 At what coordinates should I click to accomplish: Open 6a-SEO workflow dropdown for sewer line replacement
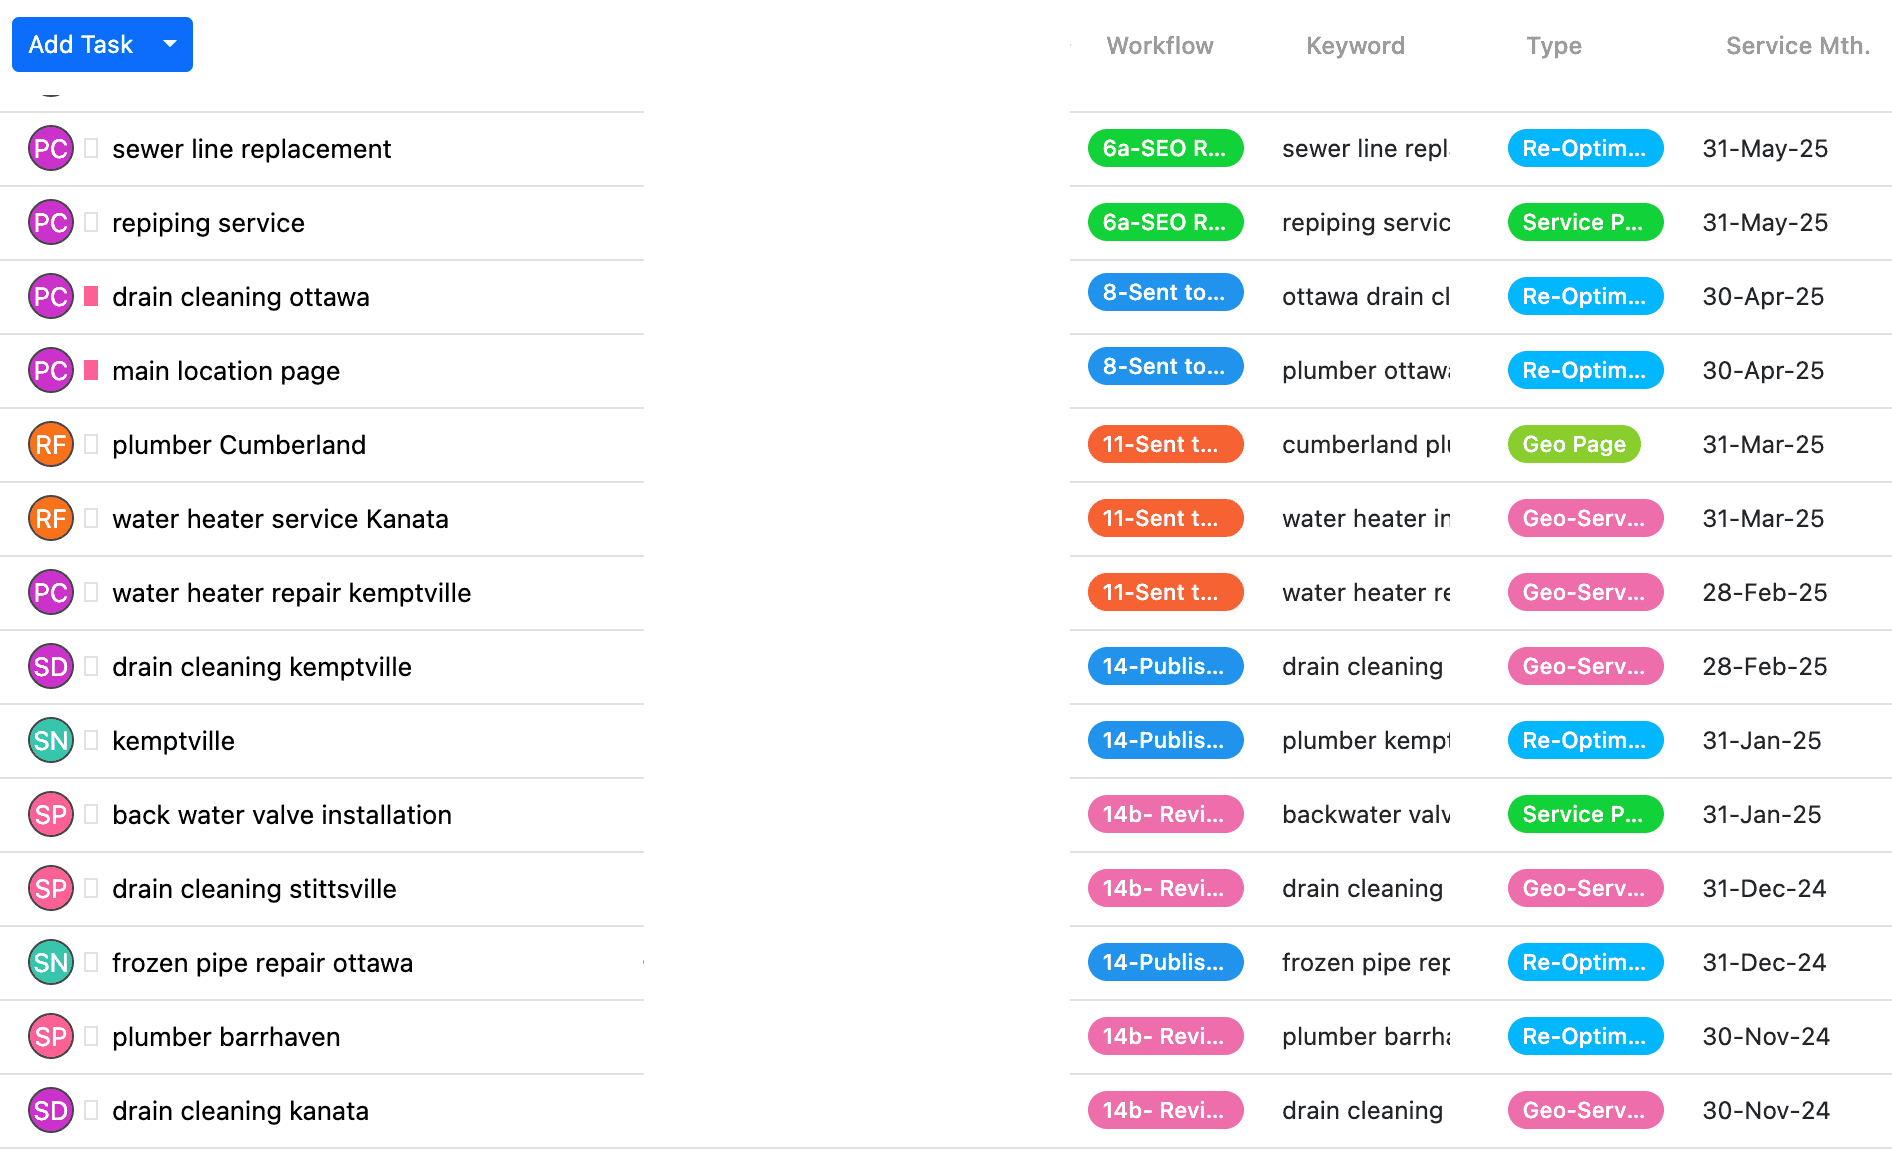[x=1165, y=148]
